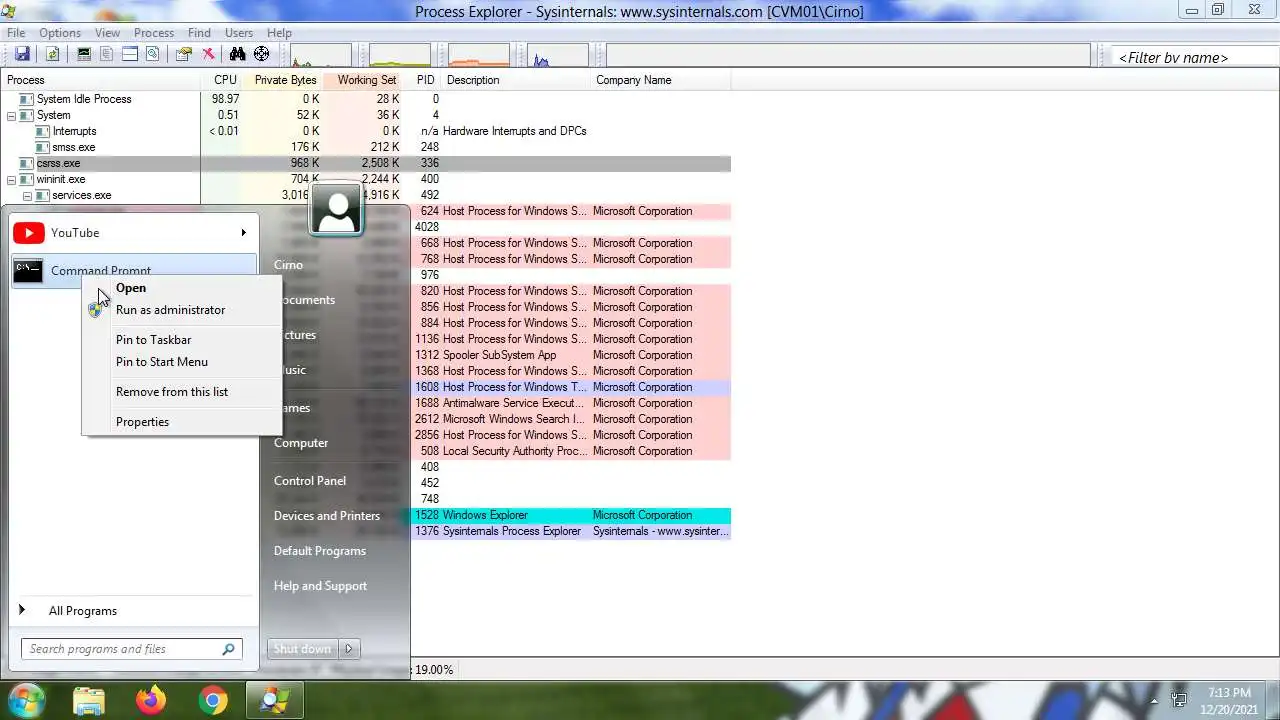
Task: Click the clock showing 7:13 PM
Action: point(1228,692)
